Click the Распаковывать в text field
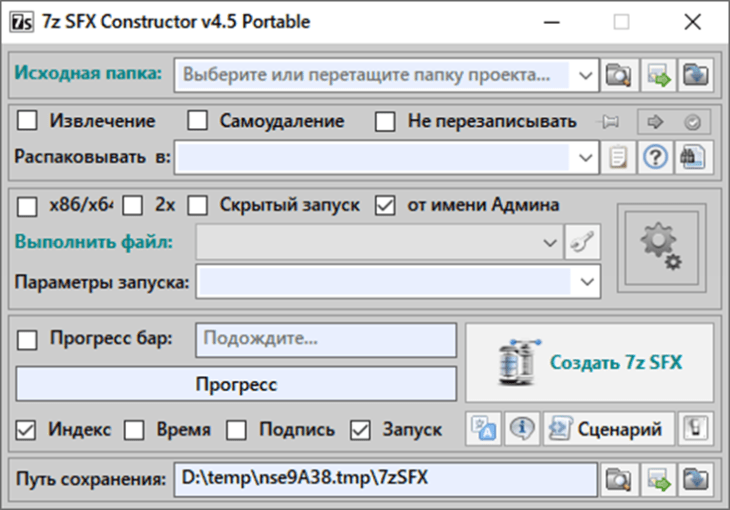Screen dimensions: 730x510 click(x=373, y=157)
